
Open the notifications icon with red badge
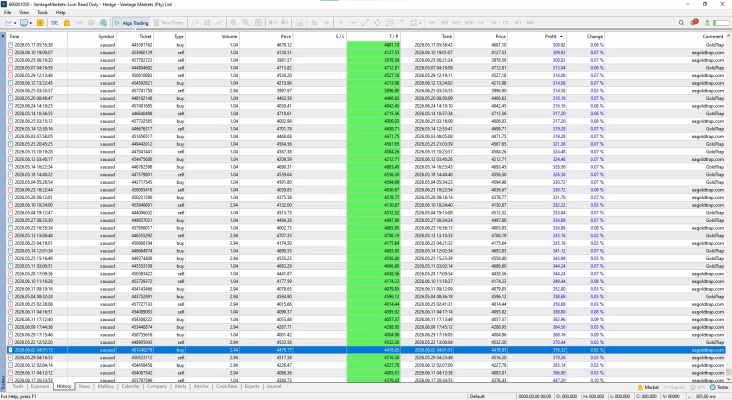695,22
